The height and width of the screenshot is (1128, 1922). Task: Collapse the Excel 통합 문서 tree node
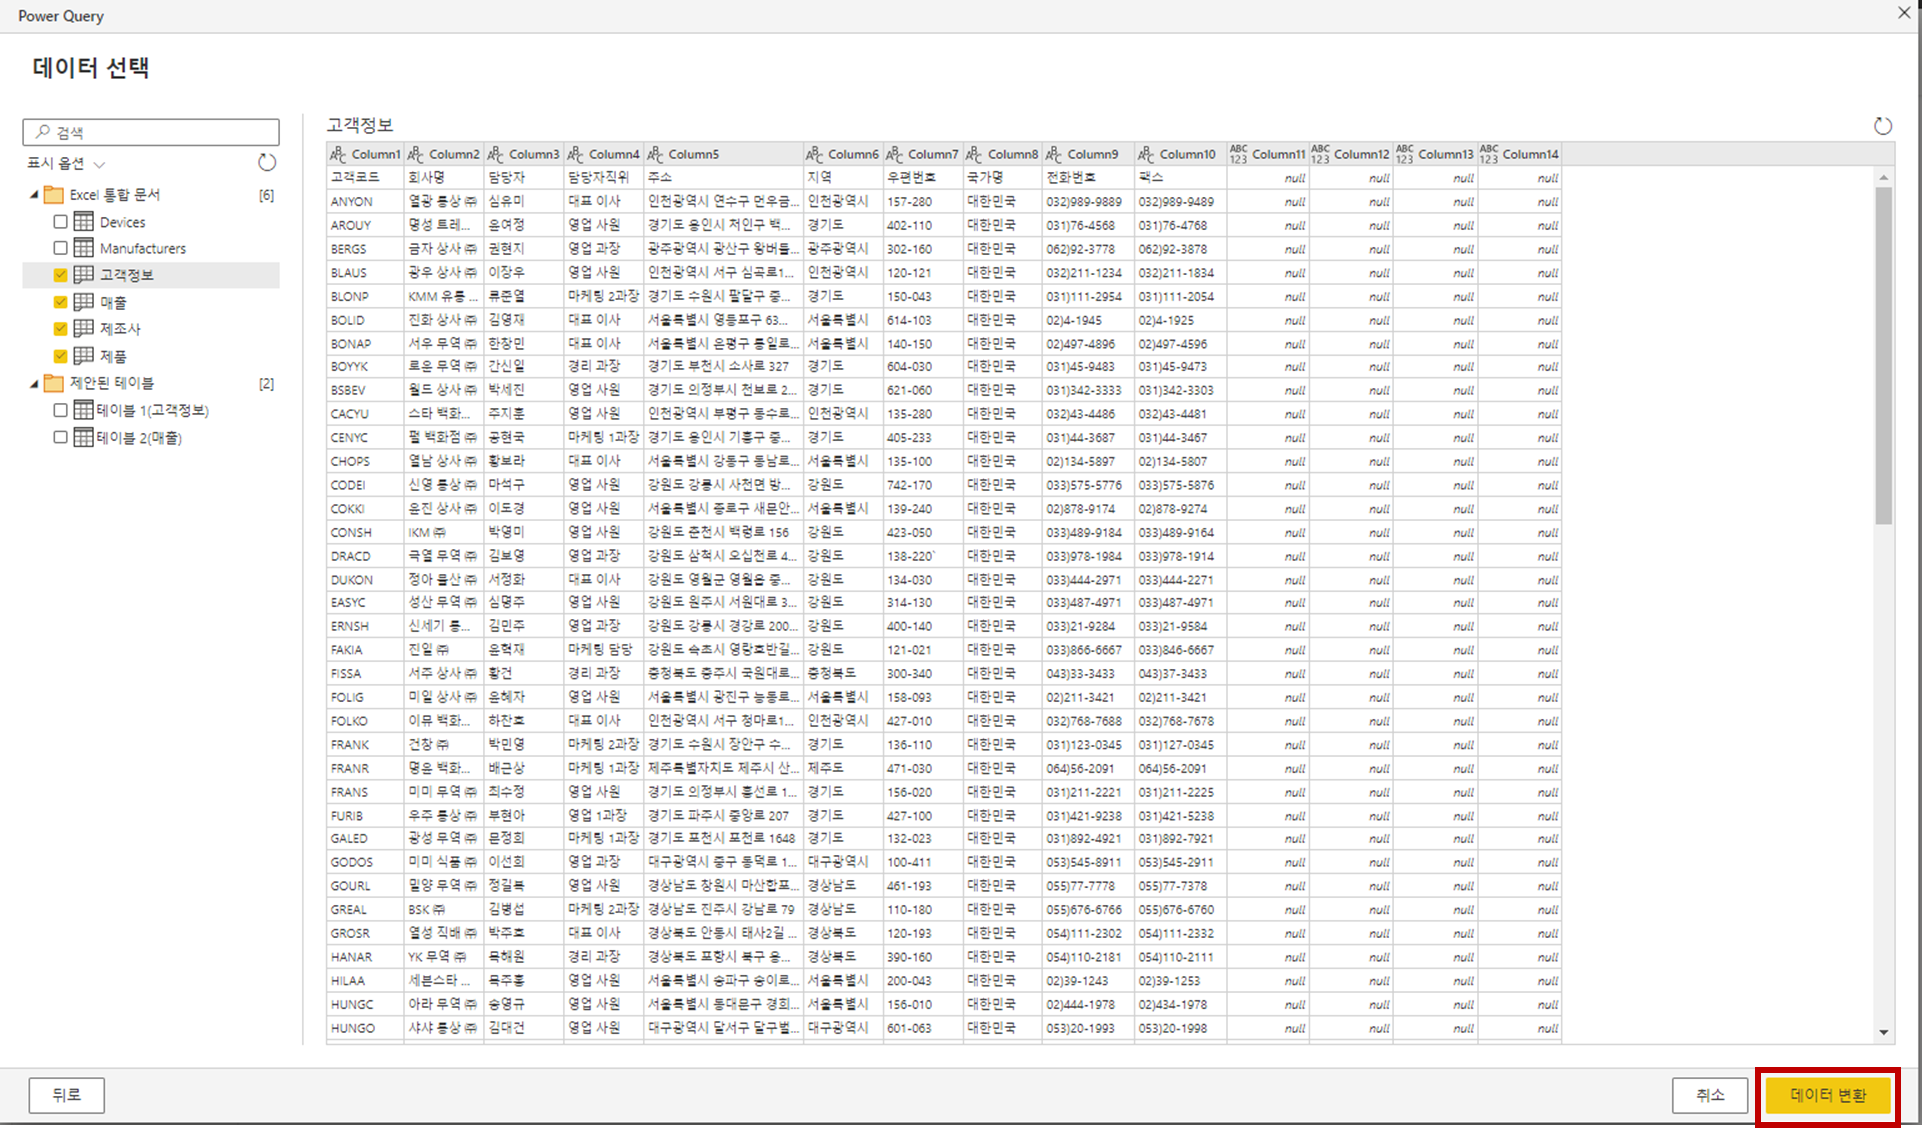click(34, 195)
